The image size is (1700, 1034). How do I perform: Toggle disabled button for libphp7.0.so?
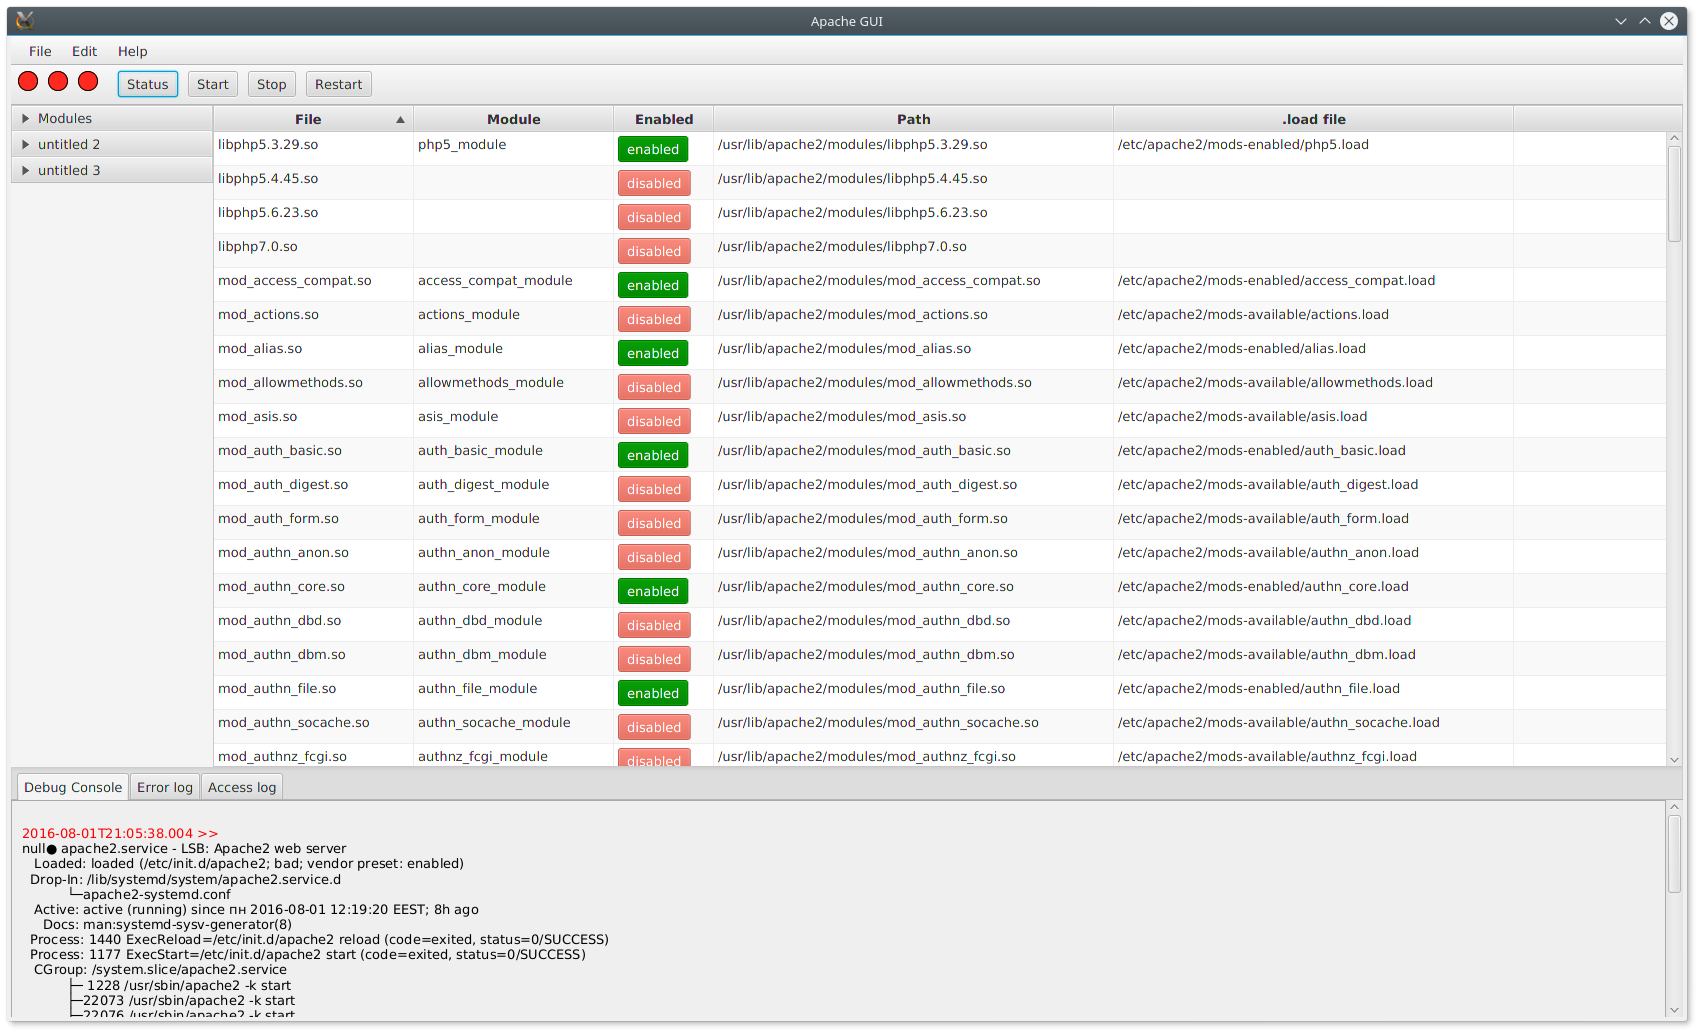(x=654, y=251)
